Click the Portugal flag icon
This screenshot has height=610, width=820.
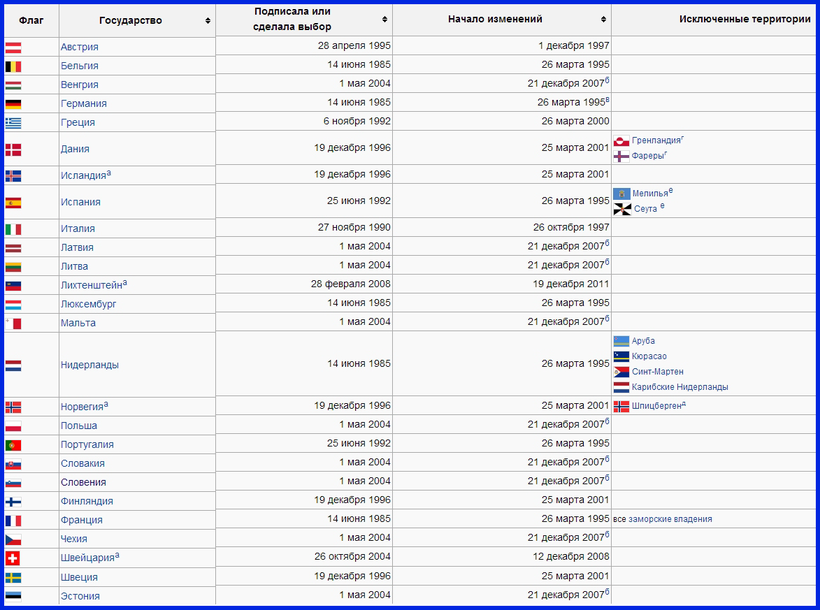[x=14, y=445]
